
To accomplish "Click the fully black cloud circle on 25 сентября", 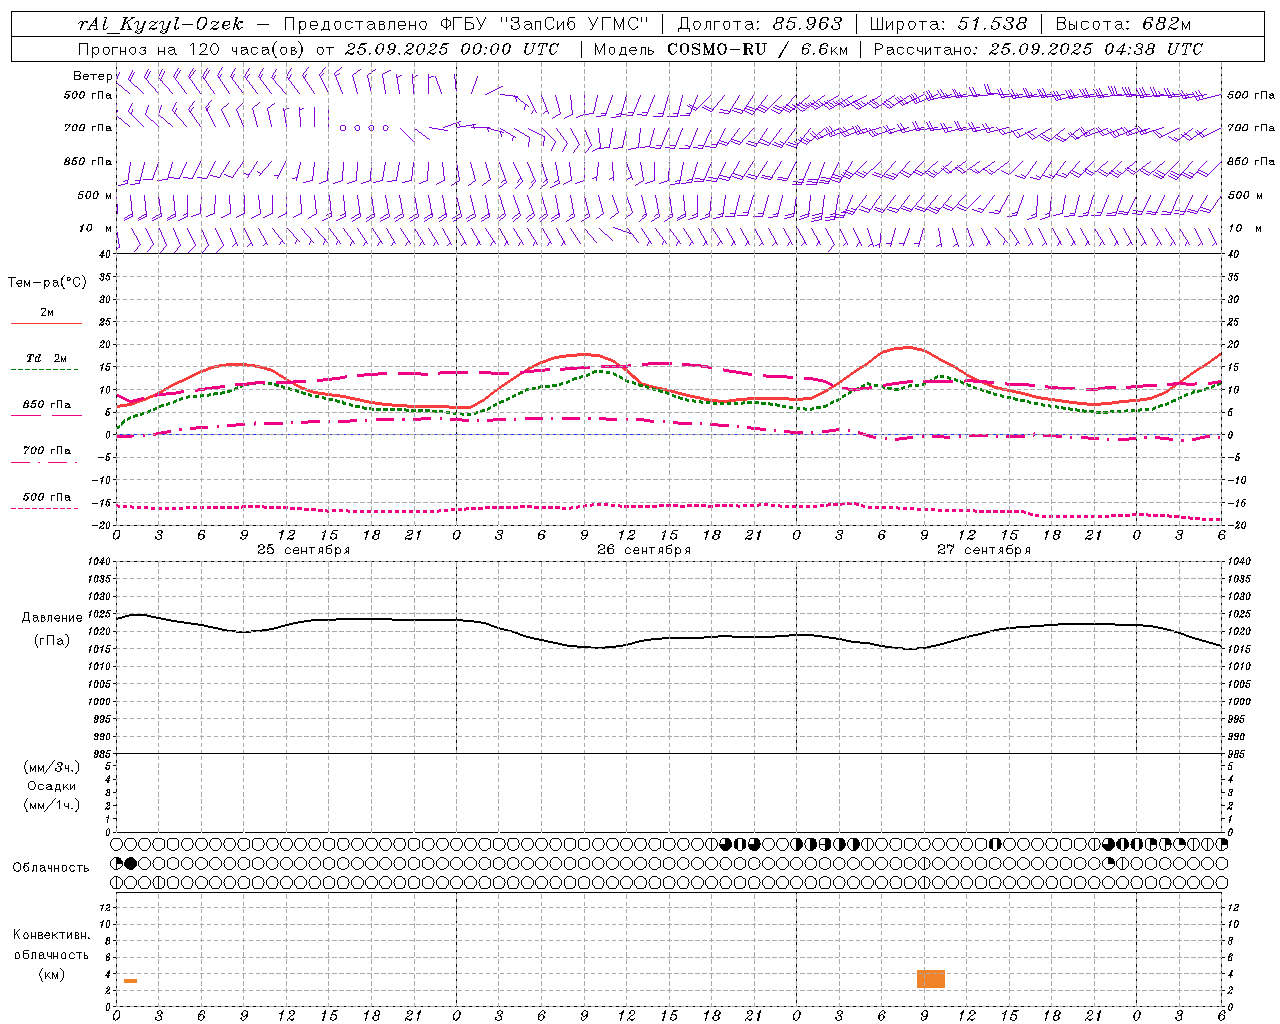I will pos(131,863).
